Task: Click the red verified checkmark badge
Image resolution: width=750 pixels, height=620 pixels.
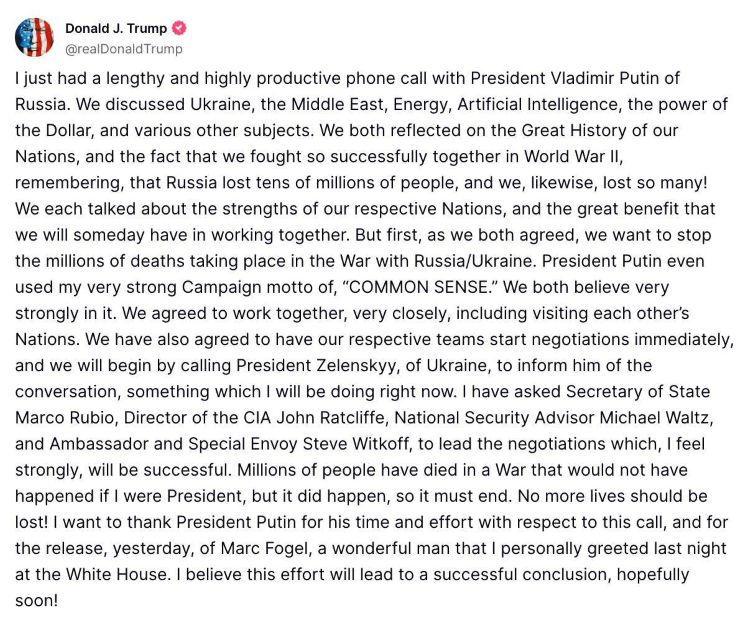Action: tap(179, 28)
